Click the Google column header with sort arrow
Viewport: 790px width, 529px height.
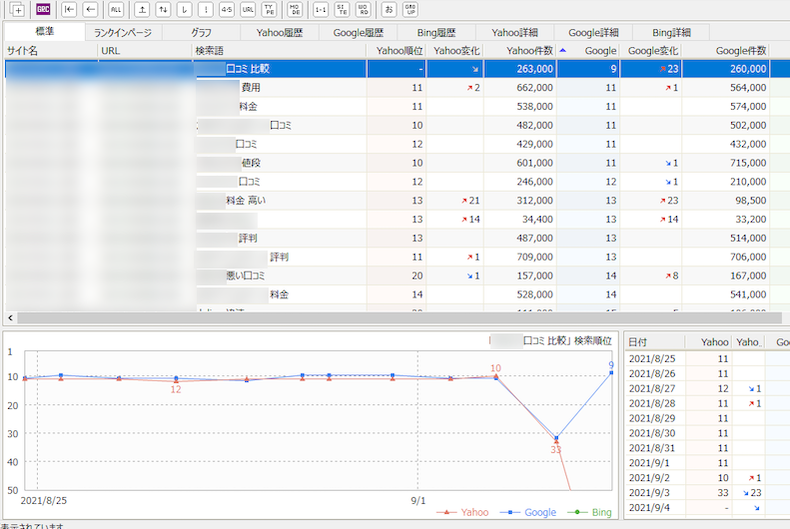(588, 51)
